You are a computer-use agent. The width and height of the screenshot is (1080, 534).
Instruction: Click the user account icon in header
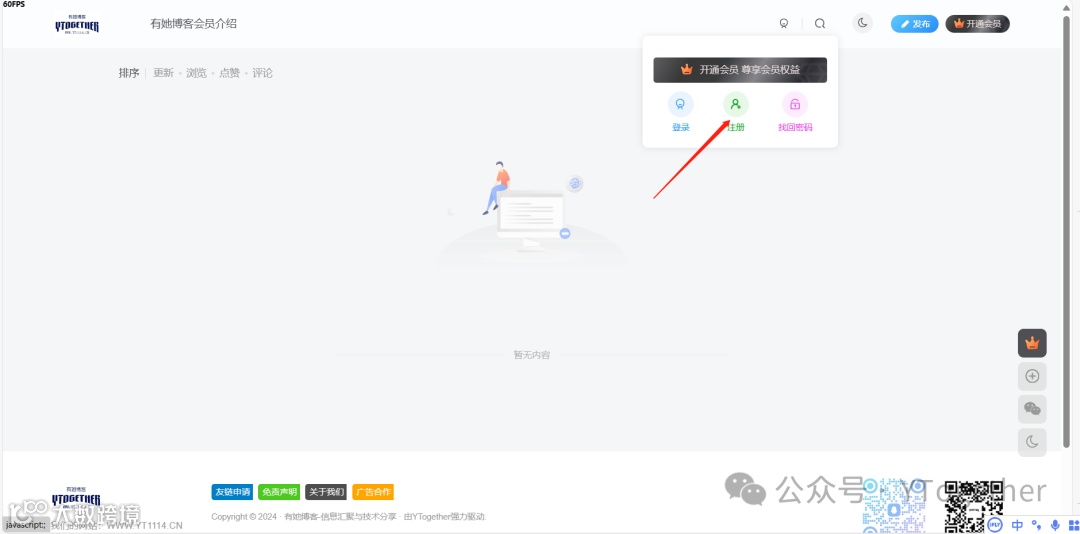point(783,23)
